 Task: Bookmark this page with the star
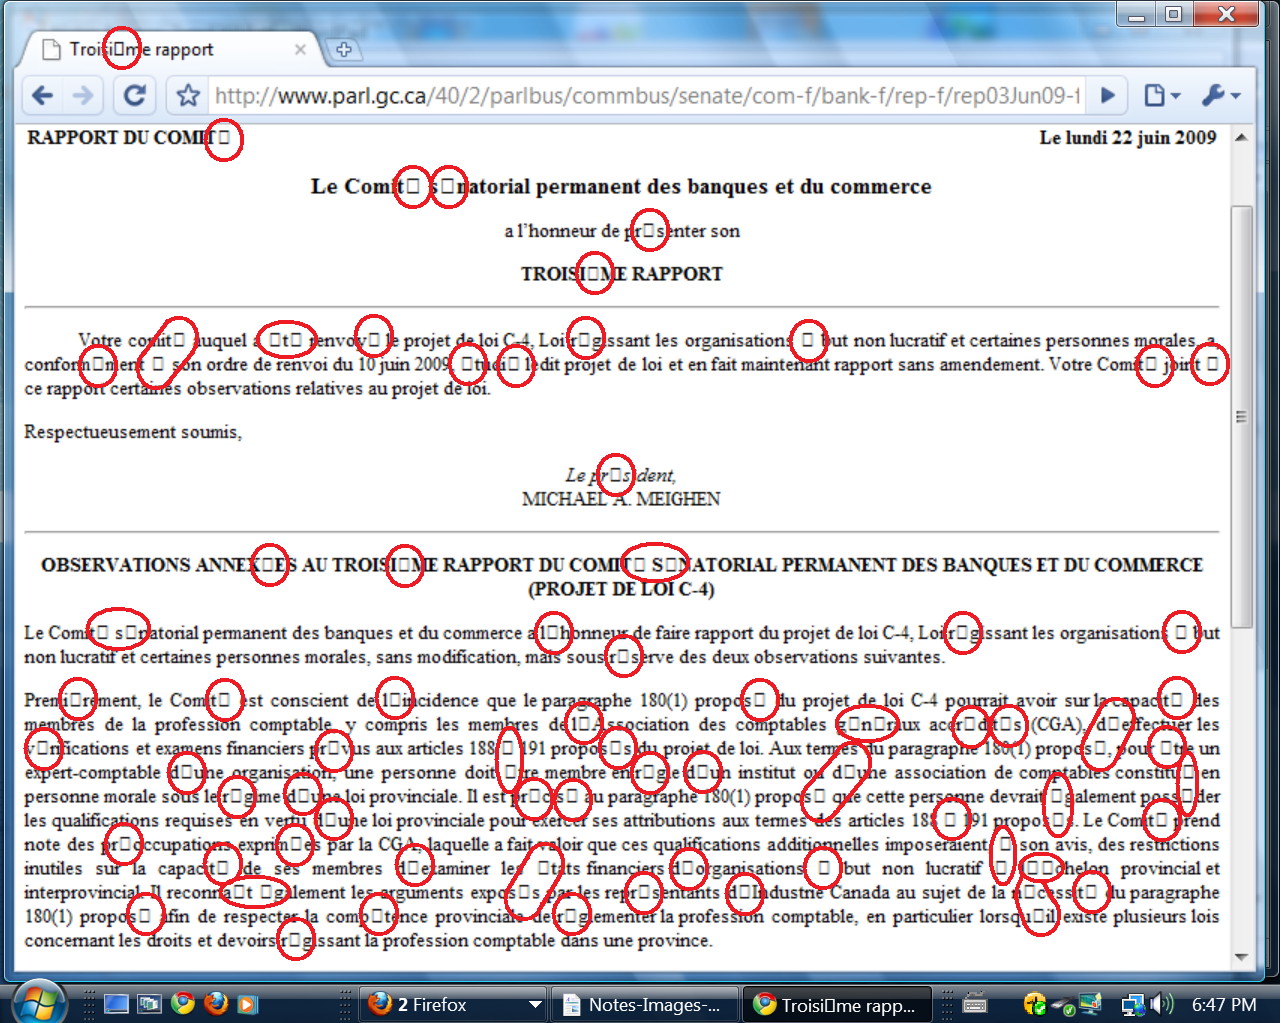pyautogui.click(x=188, y=96)
